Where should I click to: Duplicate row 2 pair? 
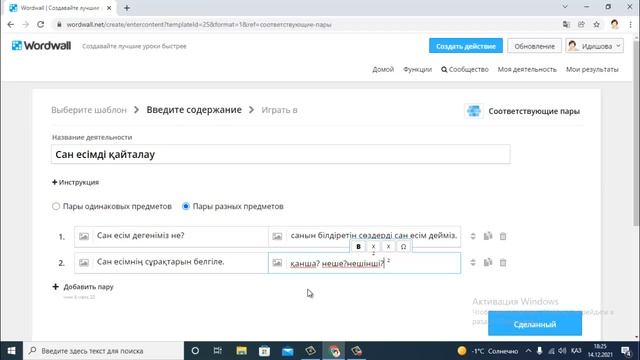pos(488,262)
